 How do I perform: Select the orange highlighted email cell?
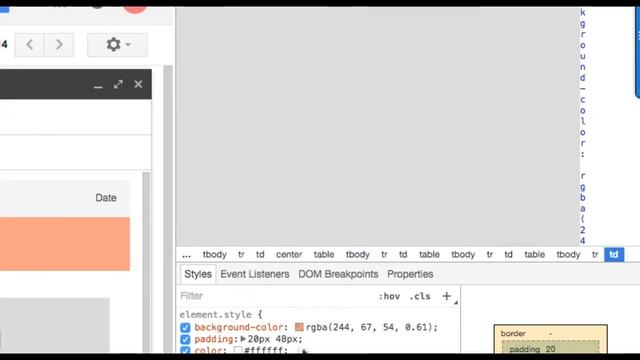click(65, 244)
